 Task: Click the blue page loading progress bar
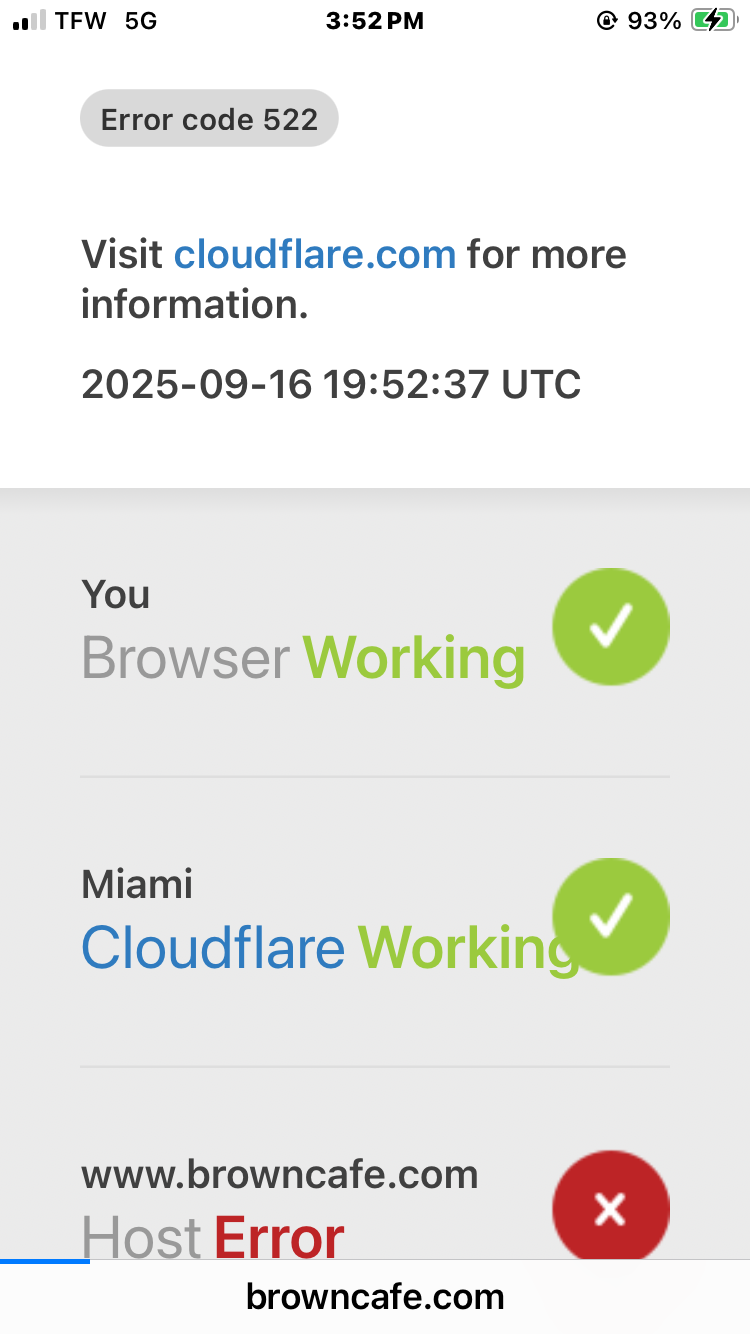pos(45,1261)
